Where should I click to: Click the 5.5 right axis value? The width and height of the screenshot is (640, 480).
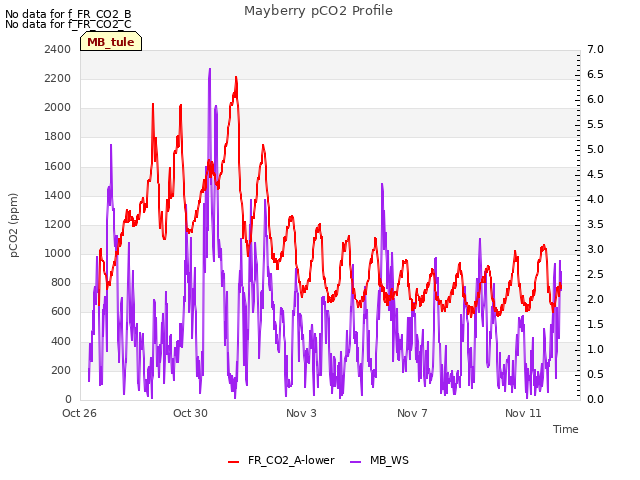click(595, 124)
